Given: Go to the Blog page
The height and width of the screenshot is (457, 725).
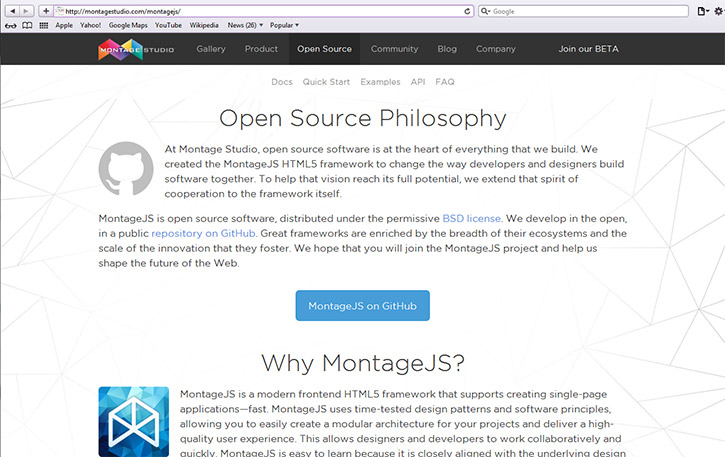Looking at the screenshot, I should tap(447, 49).
